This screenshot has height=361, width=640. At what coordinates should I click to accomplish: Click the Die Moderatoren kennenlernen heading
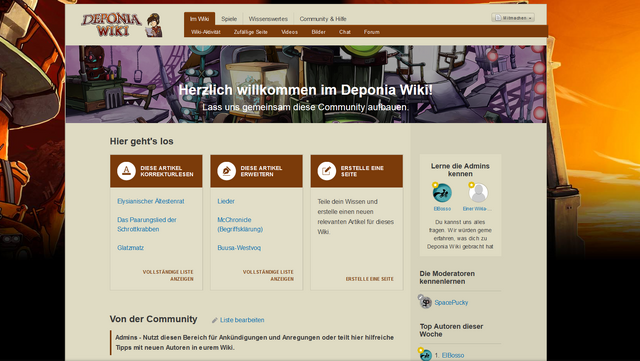pyautogui.click(x=447, y=277)
